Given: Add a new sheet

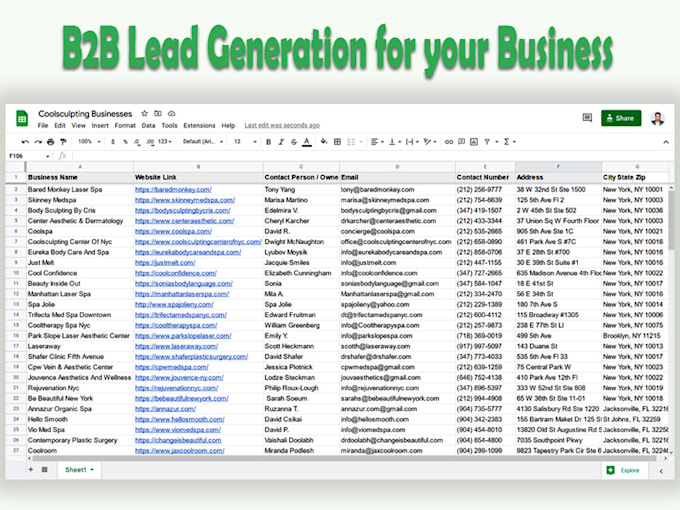Looking at the screenshot, I should coord(30,469).
